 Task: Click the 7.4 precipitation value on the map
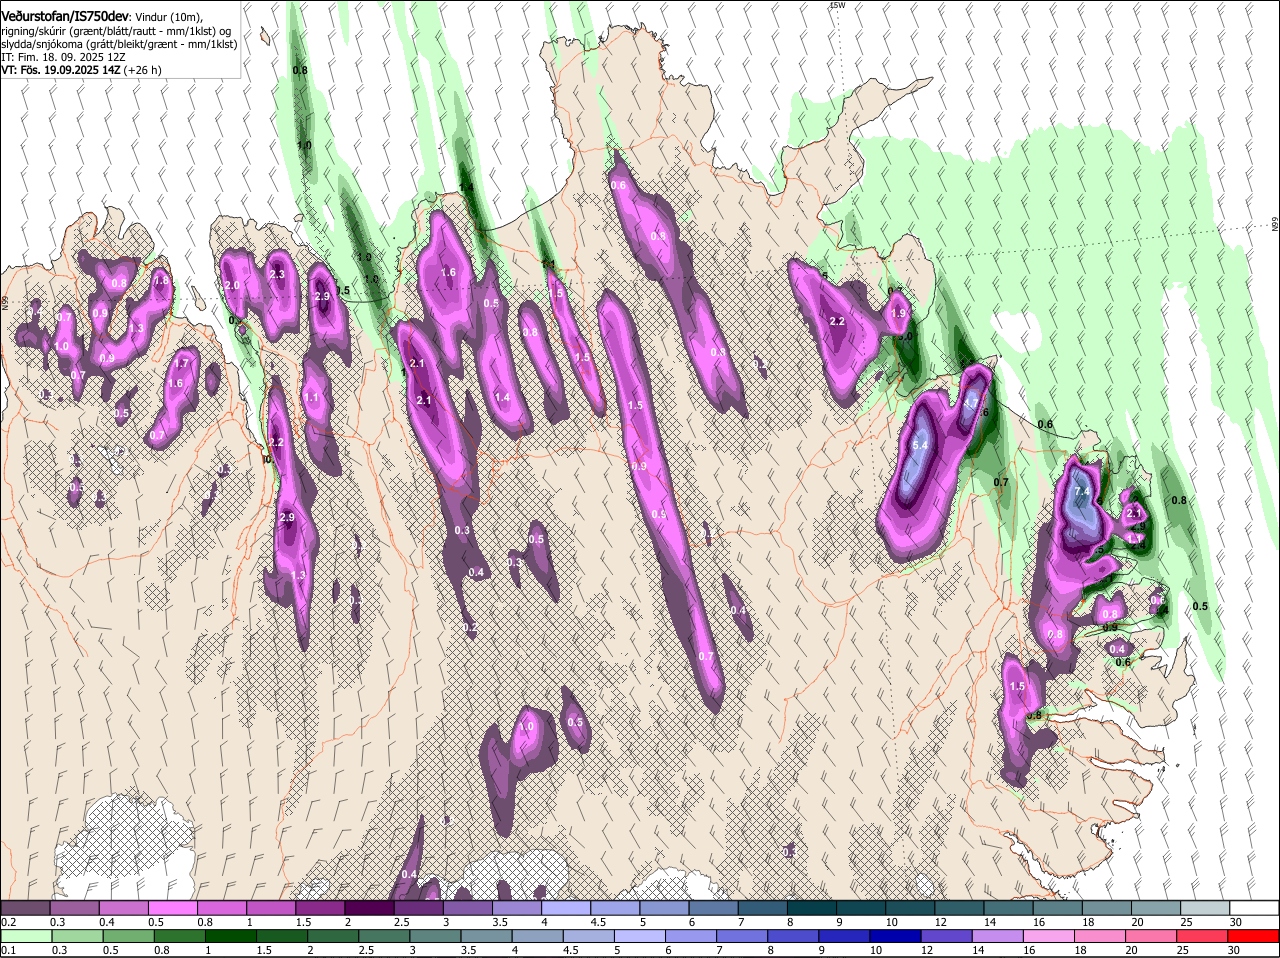tap(1081, 493)
